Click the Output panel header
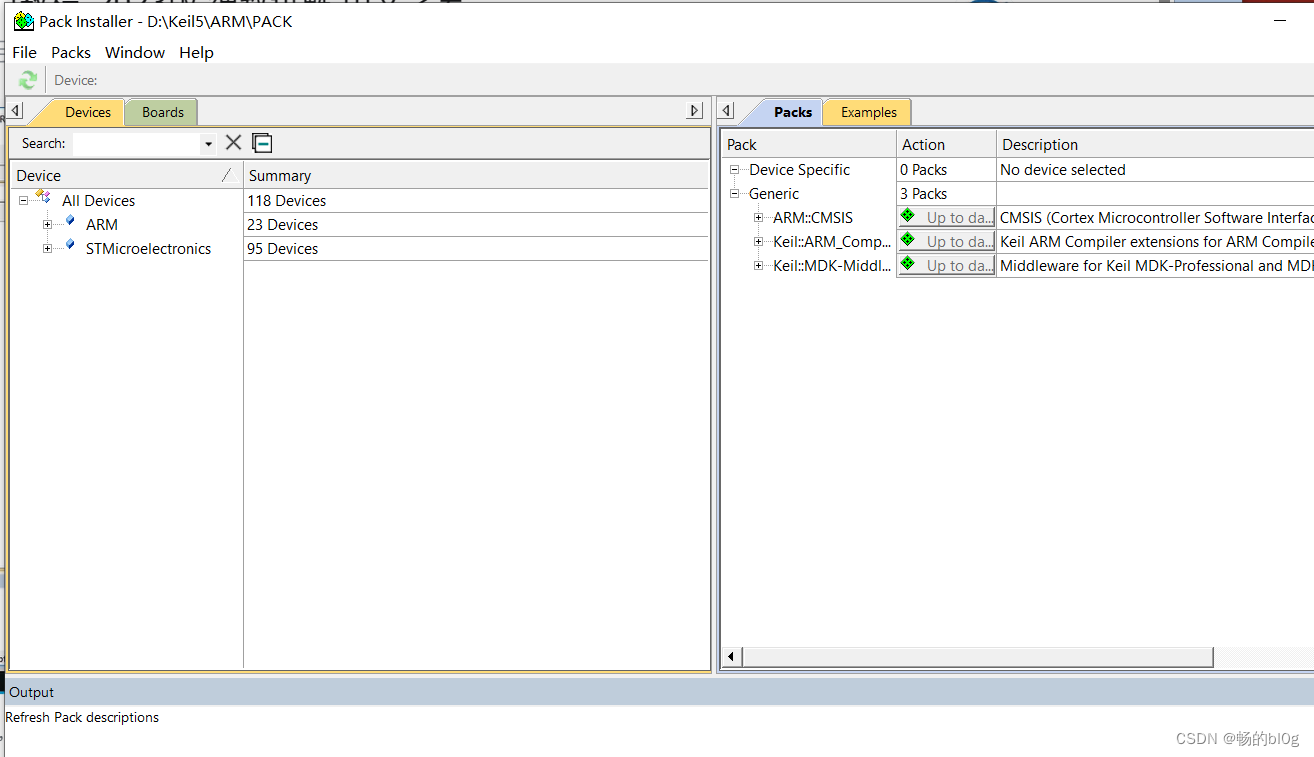The height and width of the screenshot is (757, 1314). tap(657, 692)
